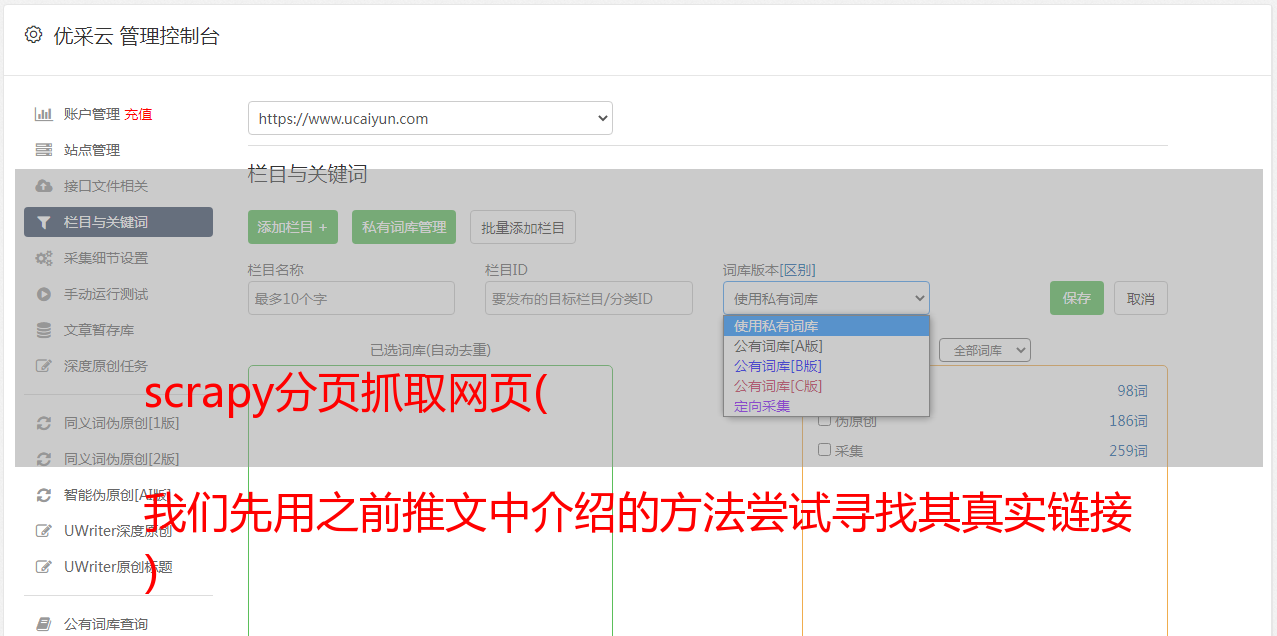The image size is (1277, 636).
Task: Click the red 充值 link
Action: point(138,114)
